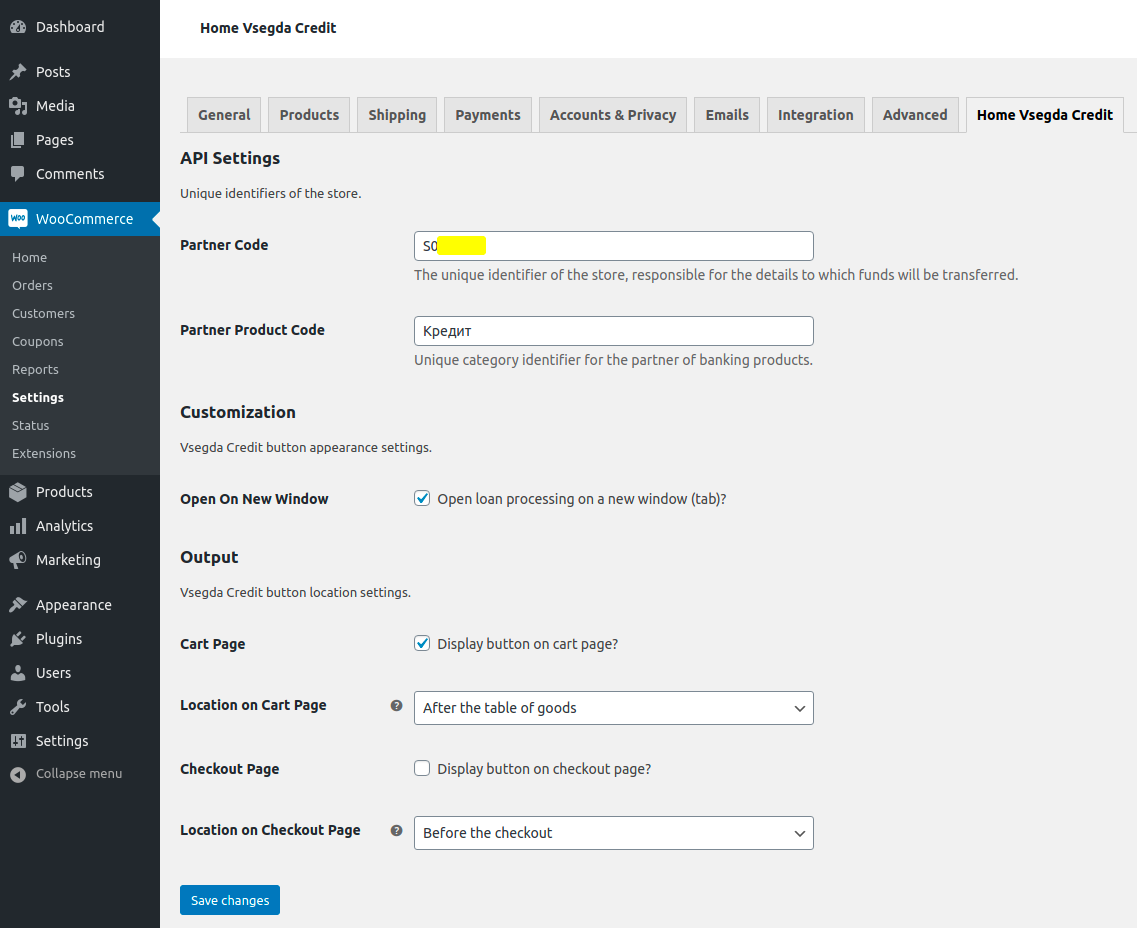Click the Analytics bar chart icon
1137x928 pixels.
[x=18, y=526]
